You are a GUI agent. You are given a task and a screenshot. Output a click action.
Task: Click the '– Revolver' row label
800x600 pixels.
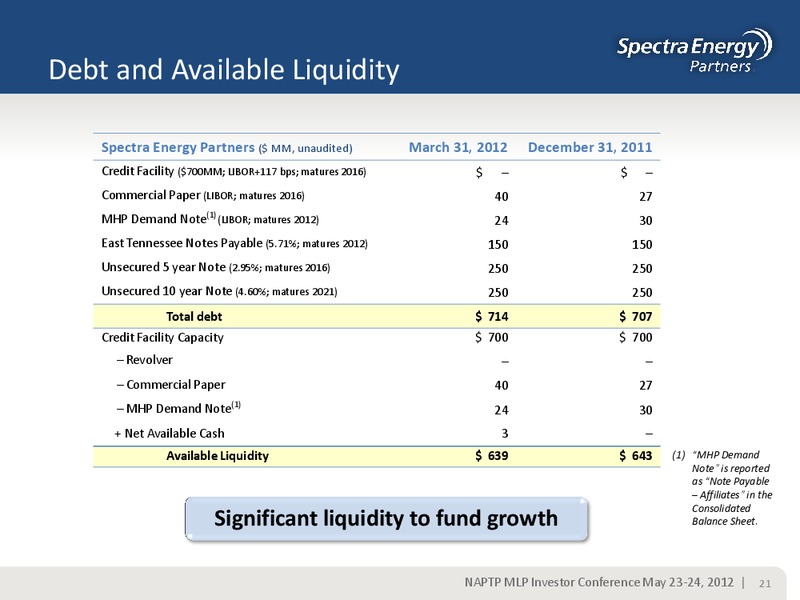point(144,360)
